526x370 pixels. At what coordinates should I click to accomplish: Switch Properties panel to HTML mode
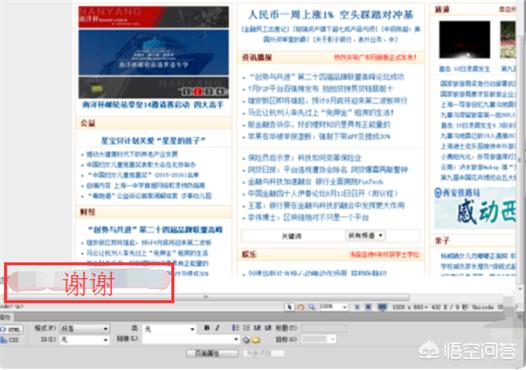[x=11, y=330]
